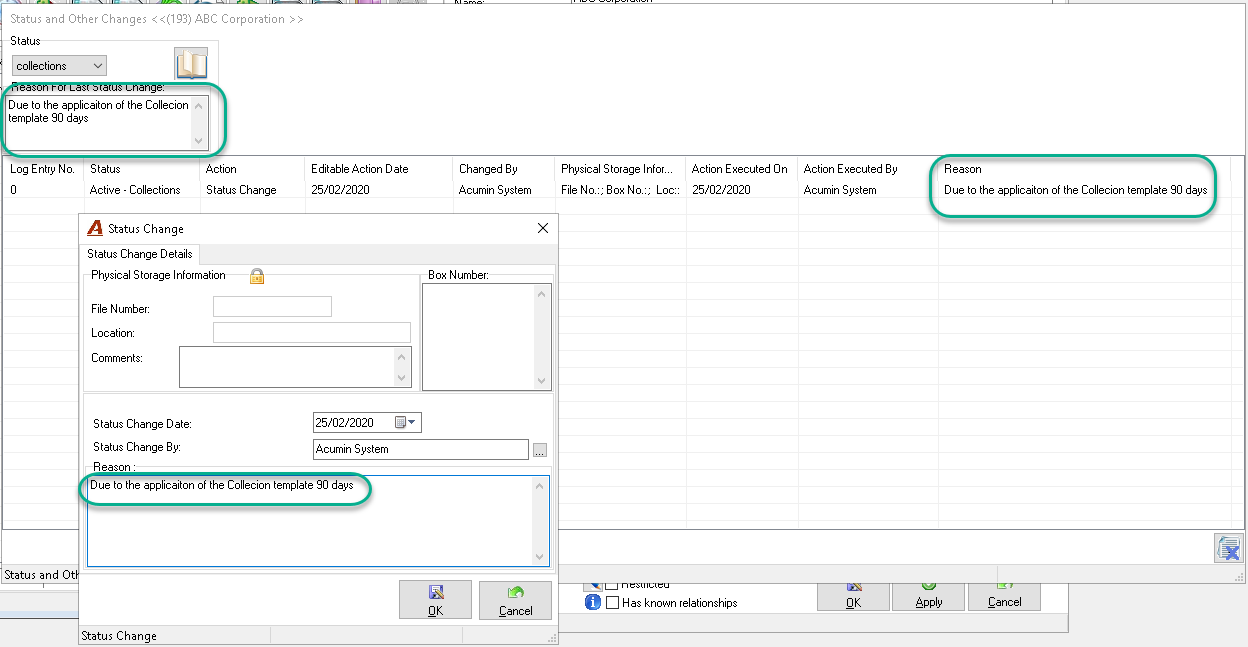Select the Status Change cell under Action
The width and height of the screenshot is (1248, 647).
(241, 190)
